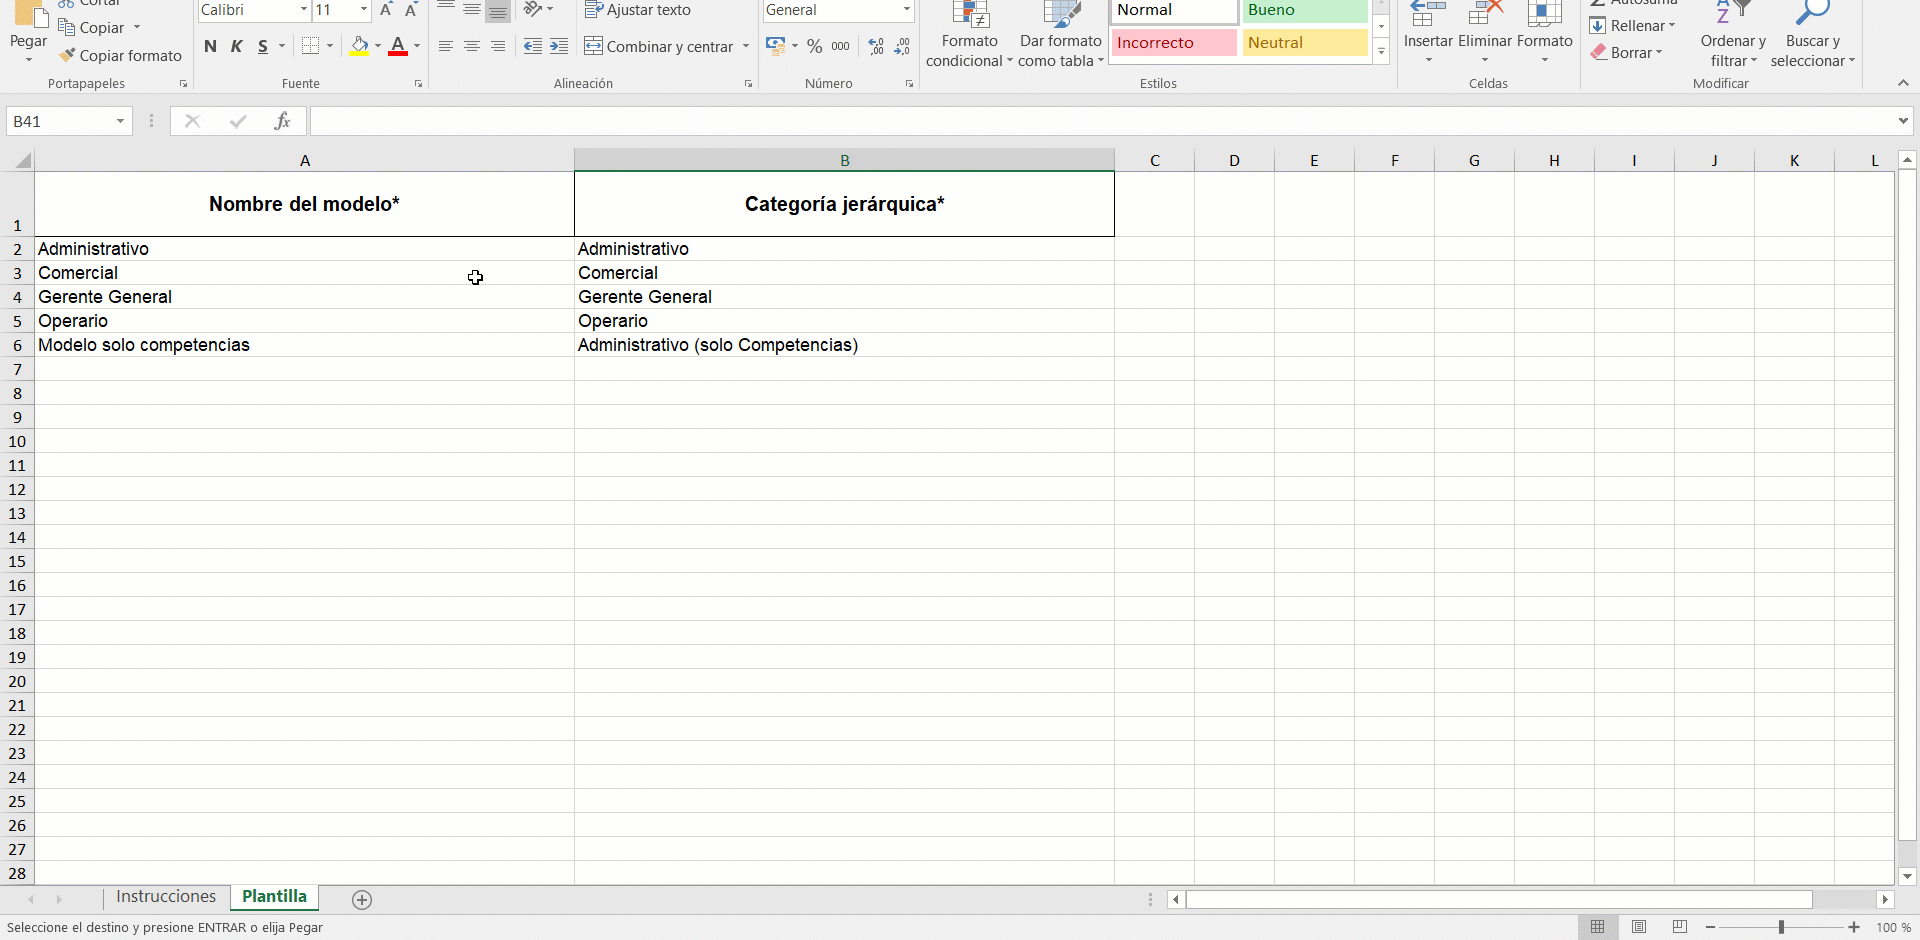The height and width of the screenshot is (940, 1920).
Task: Open Ordenar y filtrar menu
Action: click(1733, 36)
